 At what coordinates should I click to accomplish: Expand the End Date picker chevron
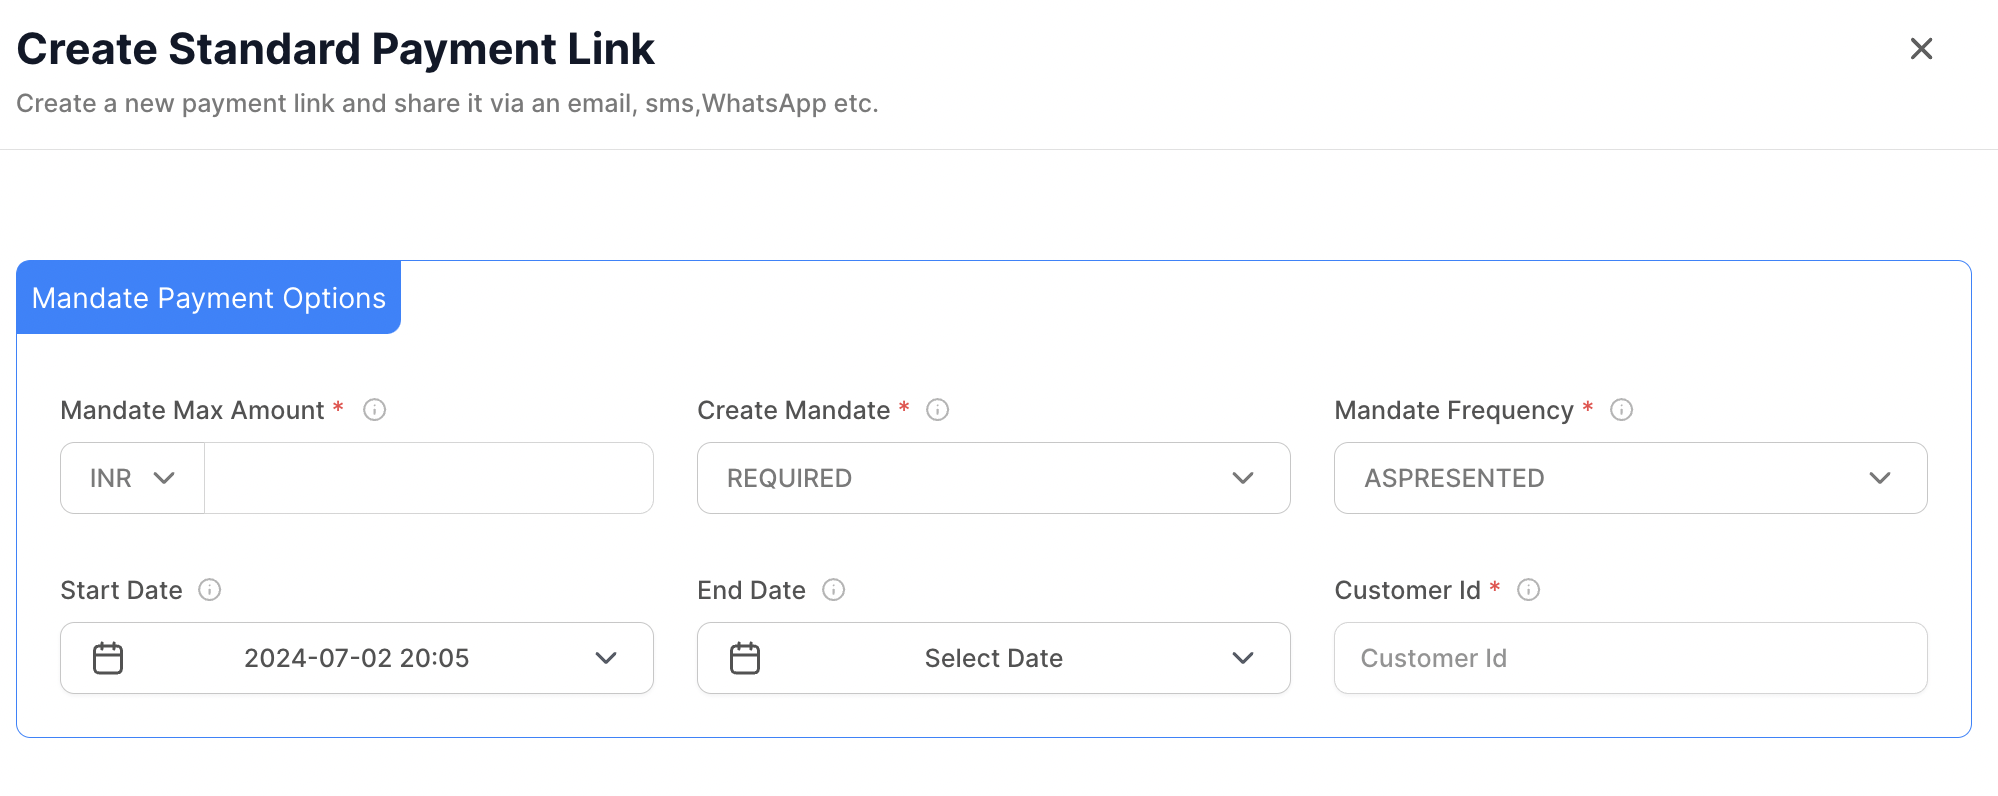[1242, 658]
